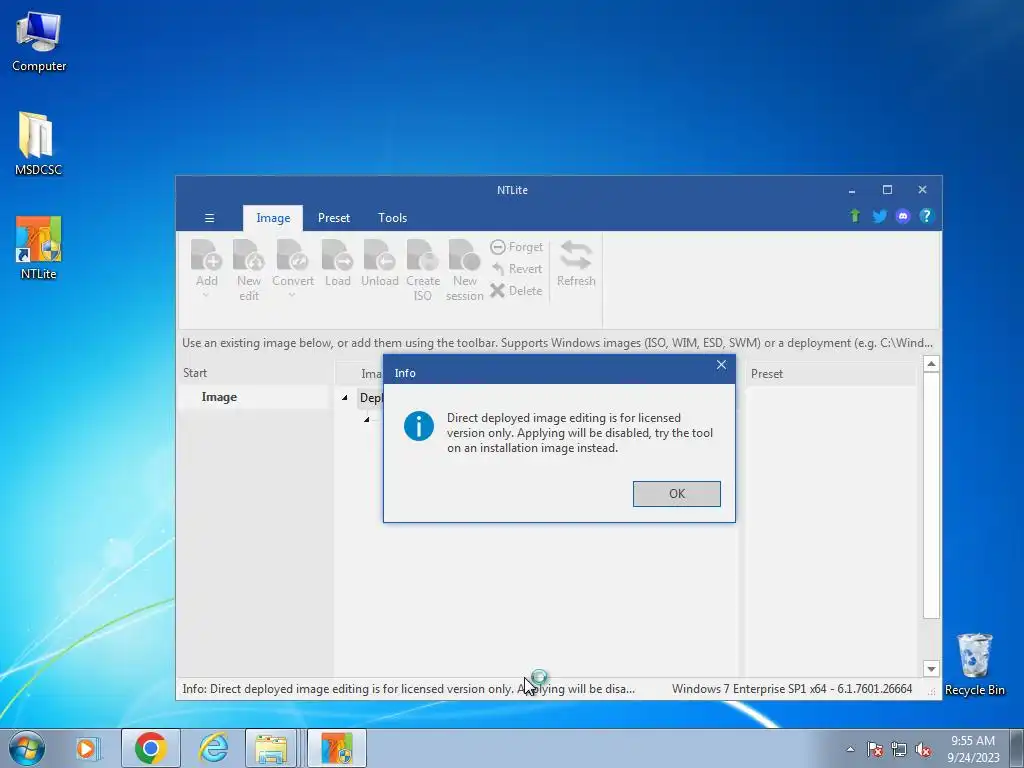Open the MSDCSC desktop folder

point(39,144)
